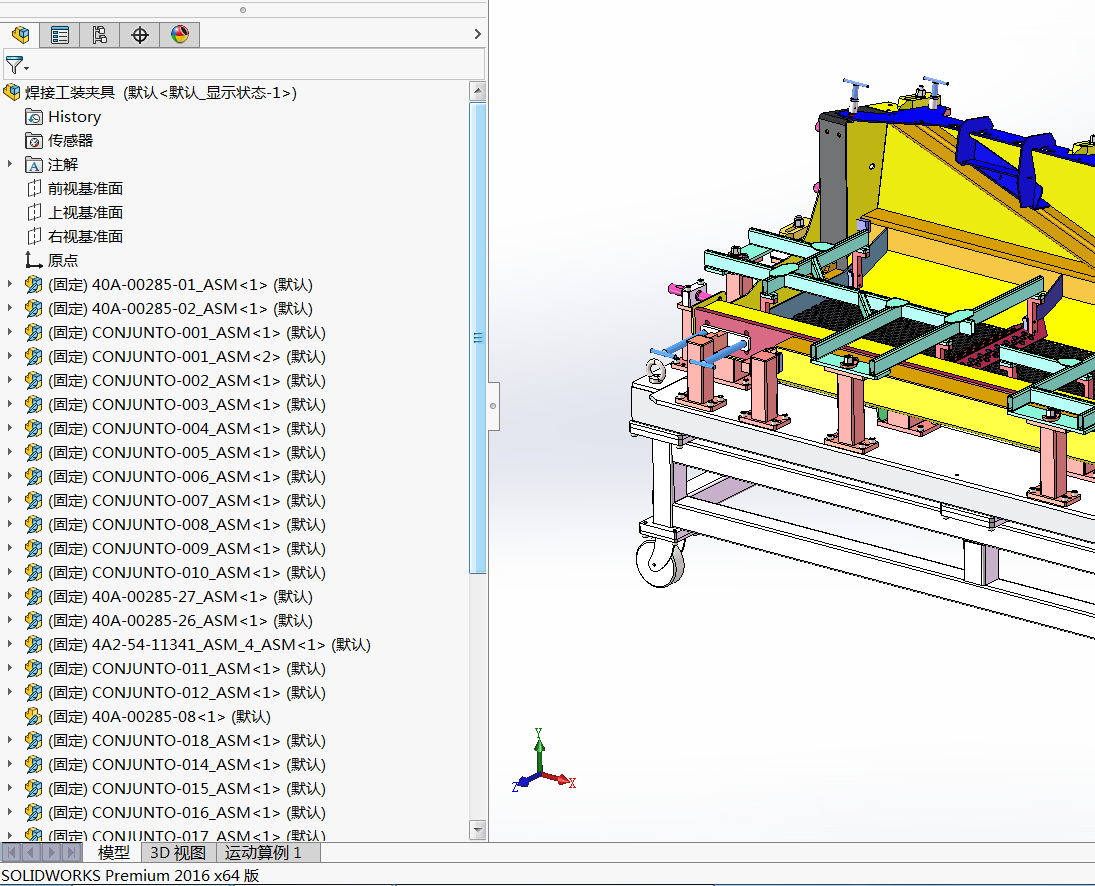Switch to the 模型 tab
1095x886 pixels.
click(x=114, y=852)
